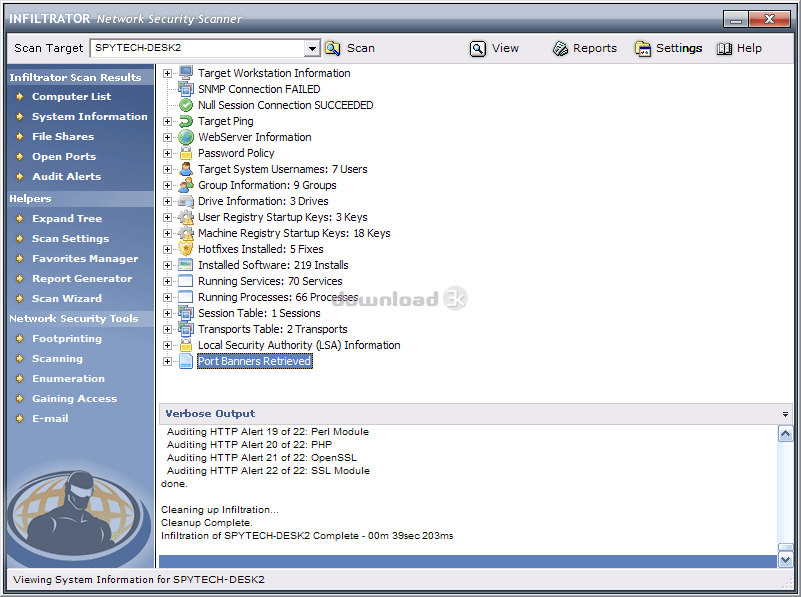Open Gaining Access tools
This screenshot has height=597, width=801.
tap(75, 398)
